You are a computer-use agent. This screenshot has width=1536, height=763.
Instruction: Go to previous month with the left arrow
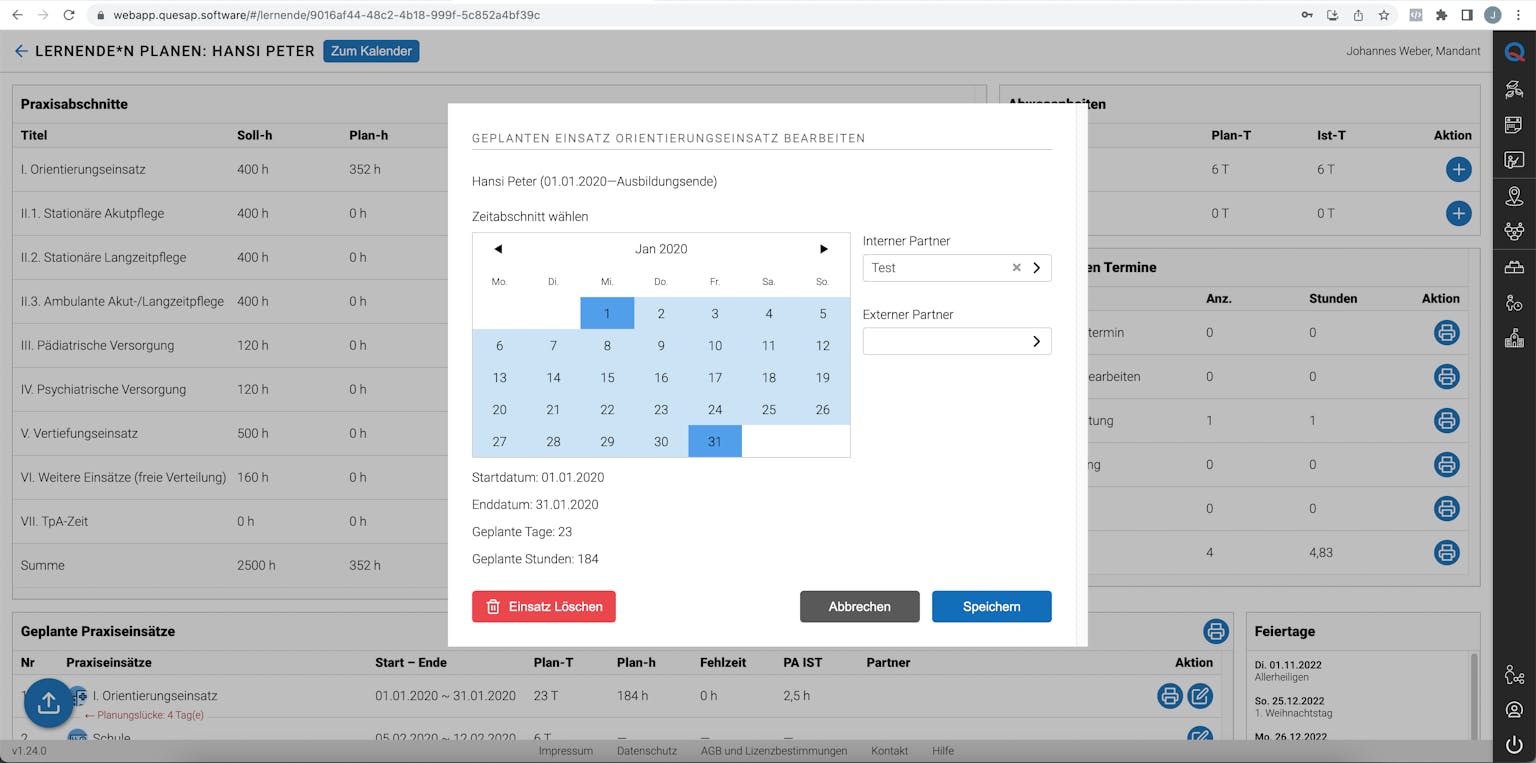pos(498,248)
